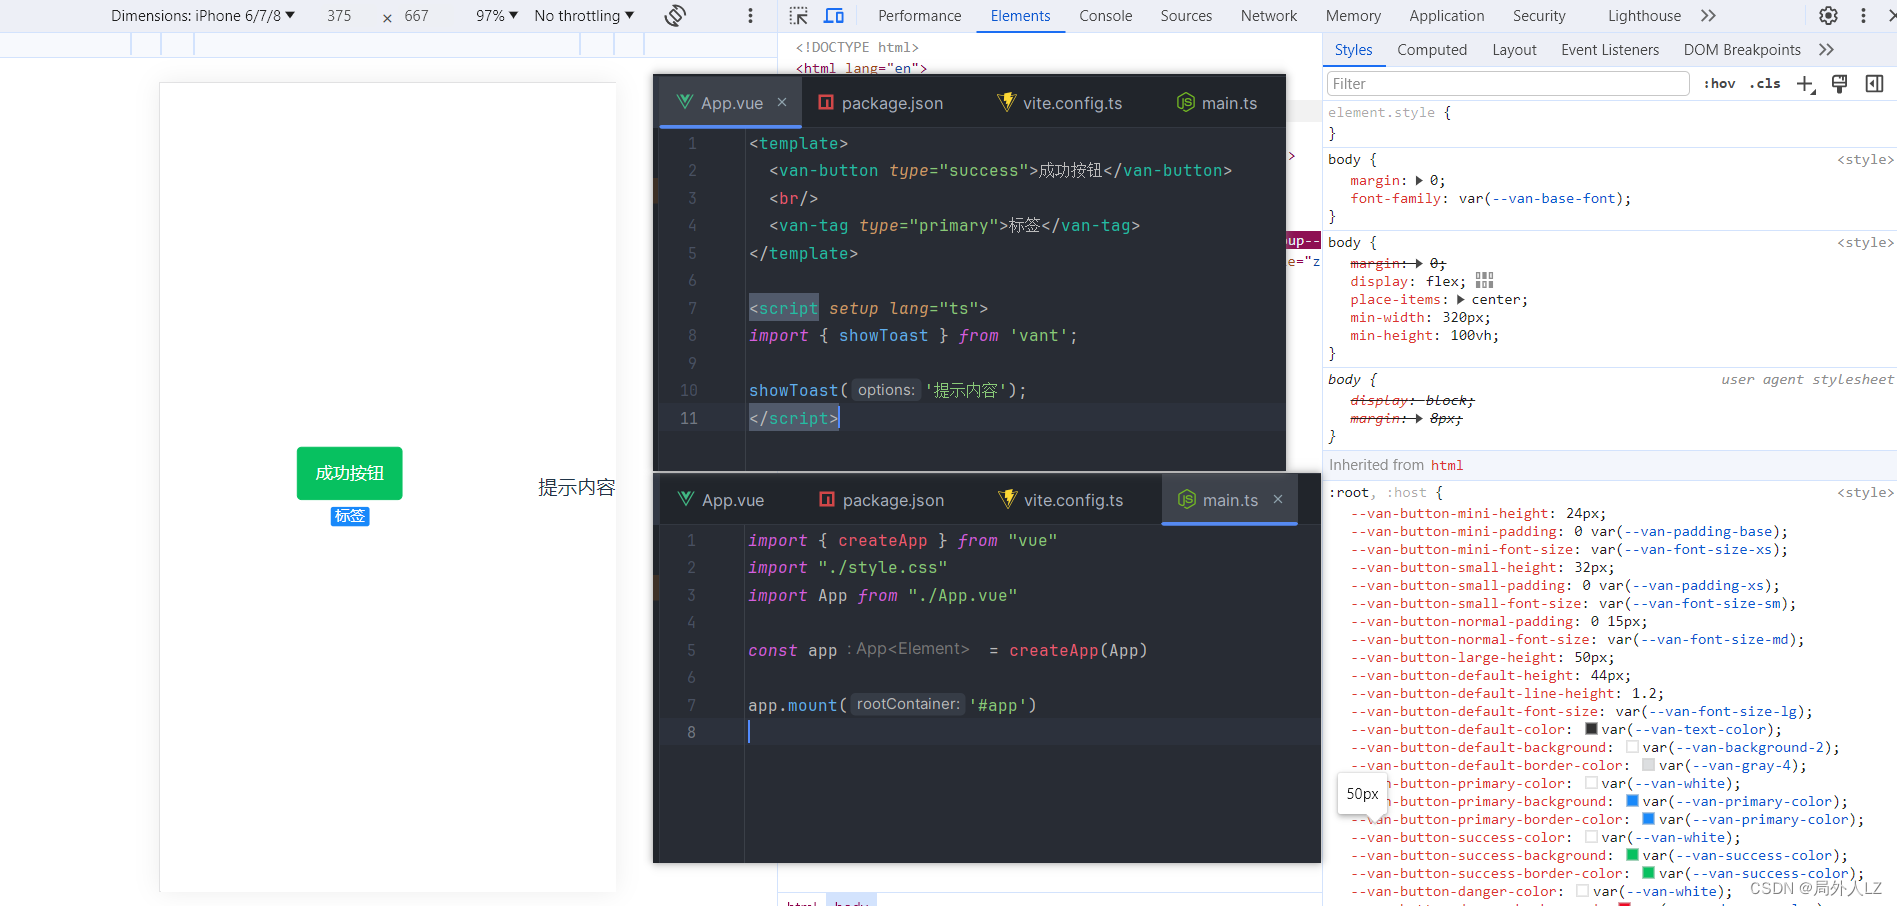Open the Security panel
The image size is (1897, 906).
(x=1539, y=16)
